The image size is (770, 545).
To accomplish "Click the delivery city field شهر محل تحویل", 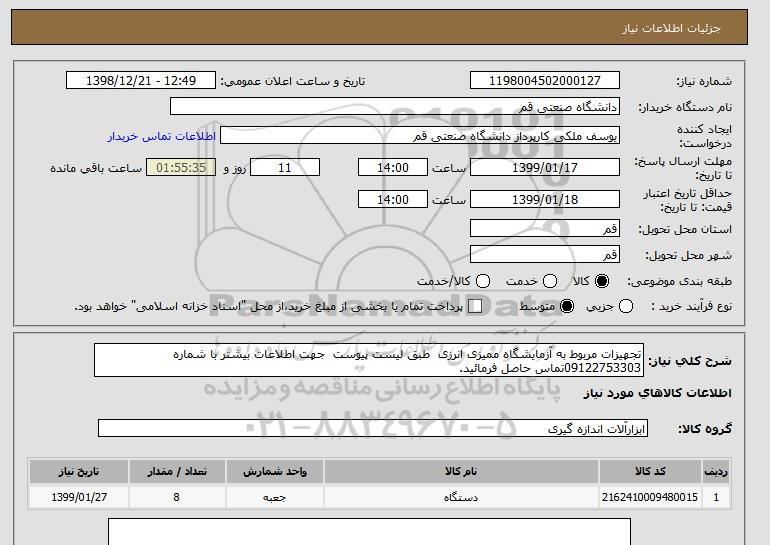I will [x=545, y=254].
